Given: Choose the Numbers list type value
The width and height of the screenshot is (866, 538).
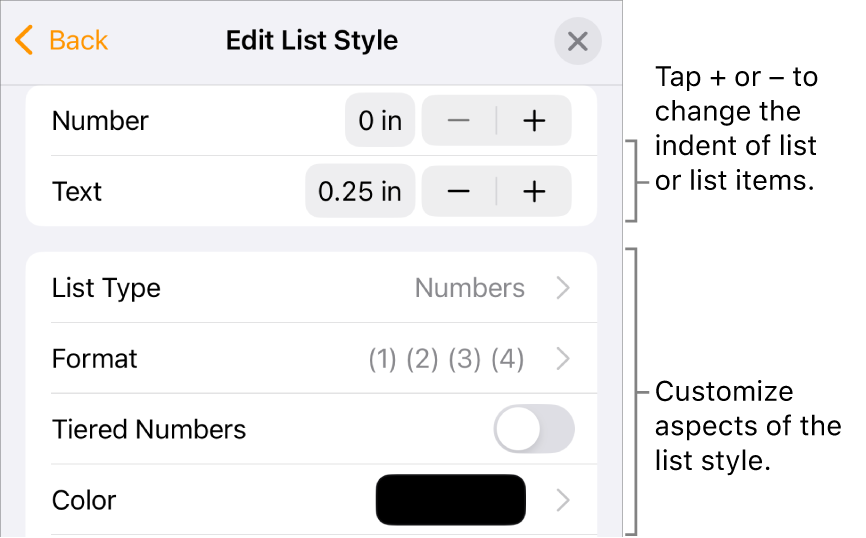Looking at the screenshot, I should 470,288.
